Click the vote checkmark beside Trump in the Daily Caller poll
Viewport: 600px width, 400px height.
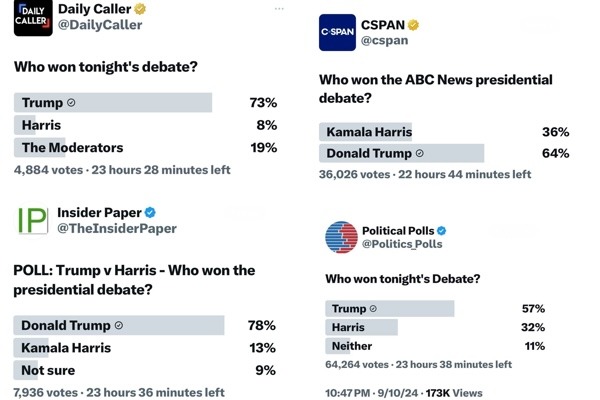pyautogui.click(x=71, y=103)
